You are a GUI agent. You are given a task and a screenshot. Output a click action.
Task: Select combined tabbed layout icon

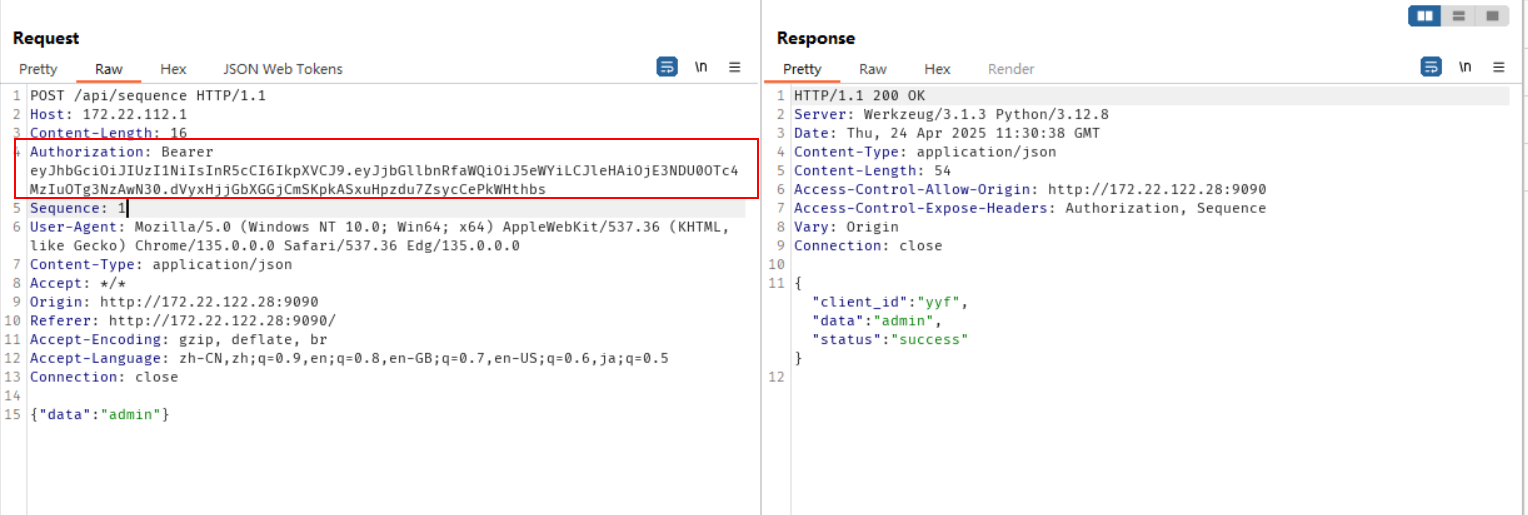(1492, 16)
